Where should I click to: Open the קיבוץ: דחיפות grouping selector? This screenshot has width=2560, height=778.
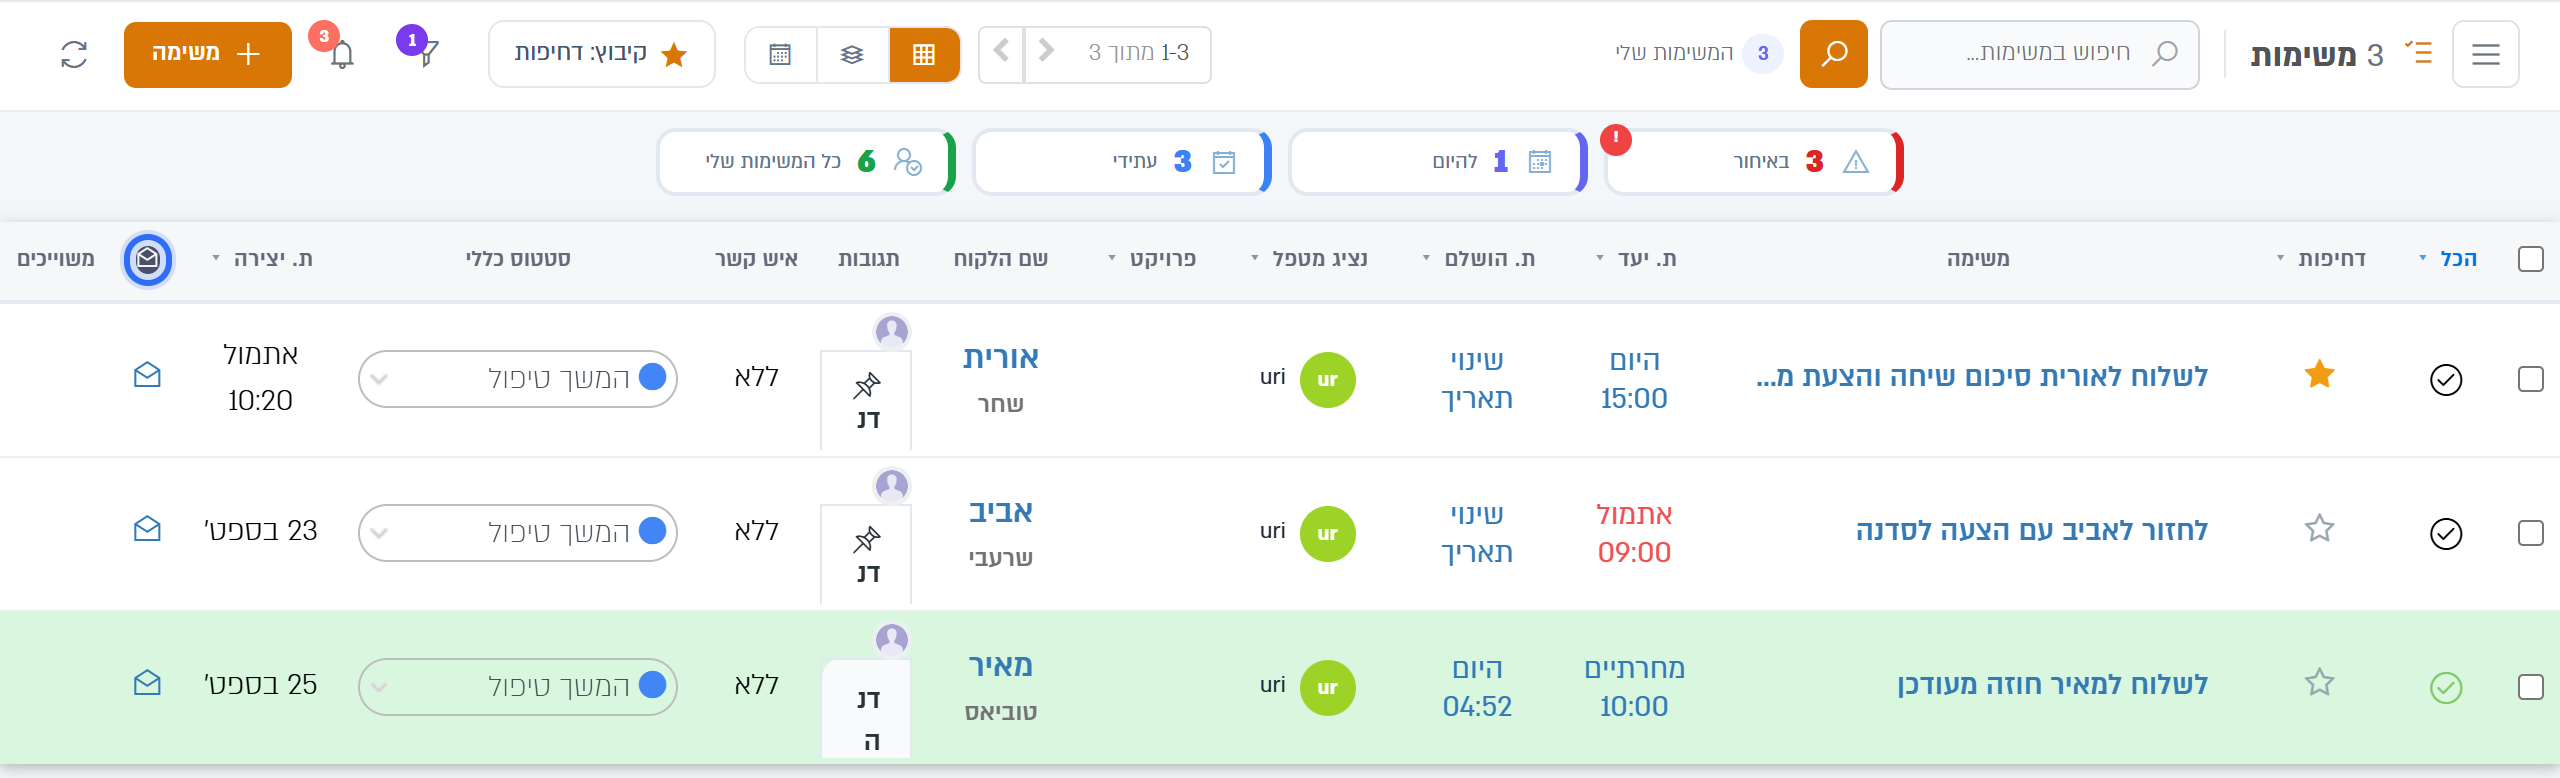(602, 54)
